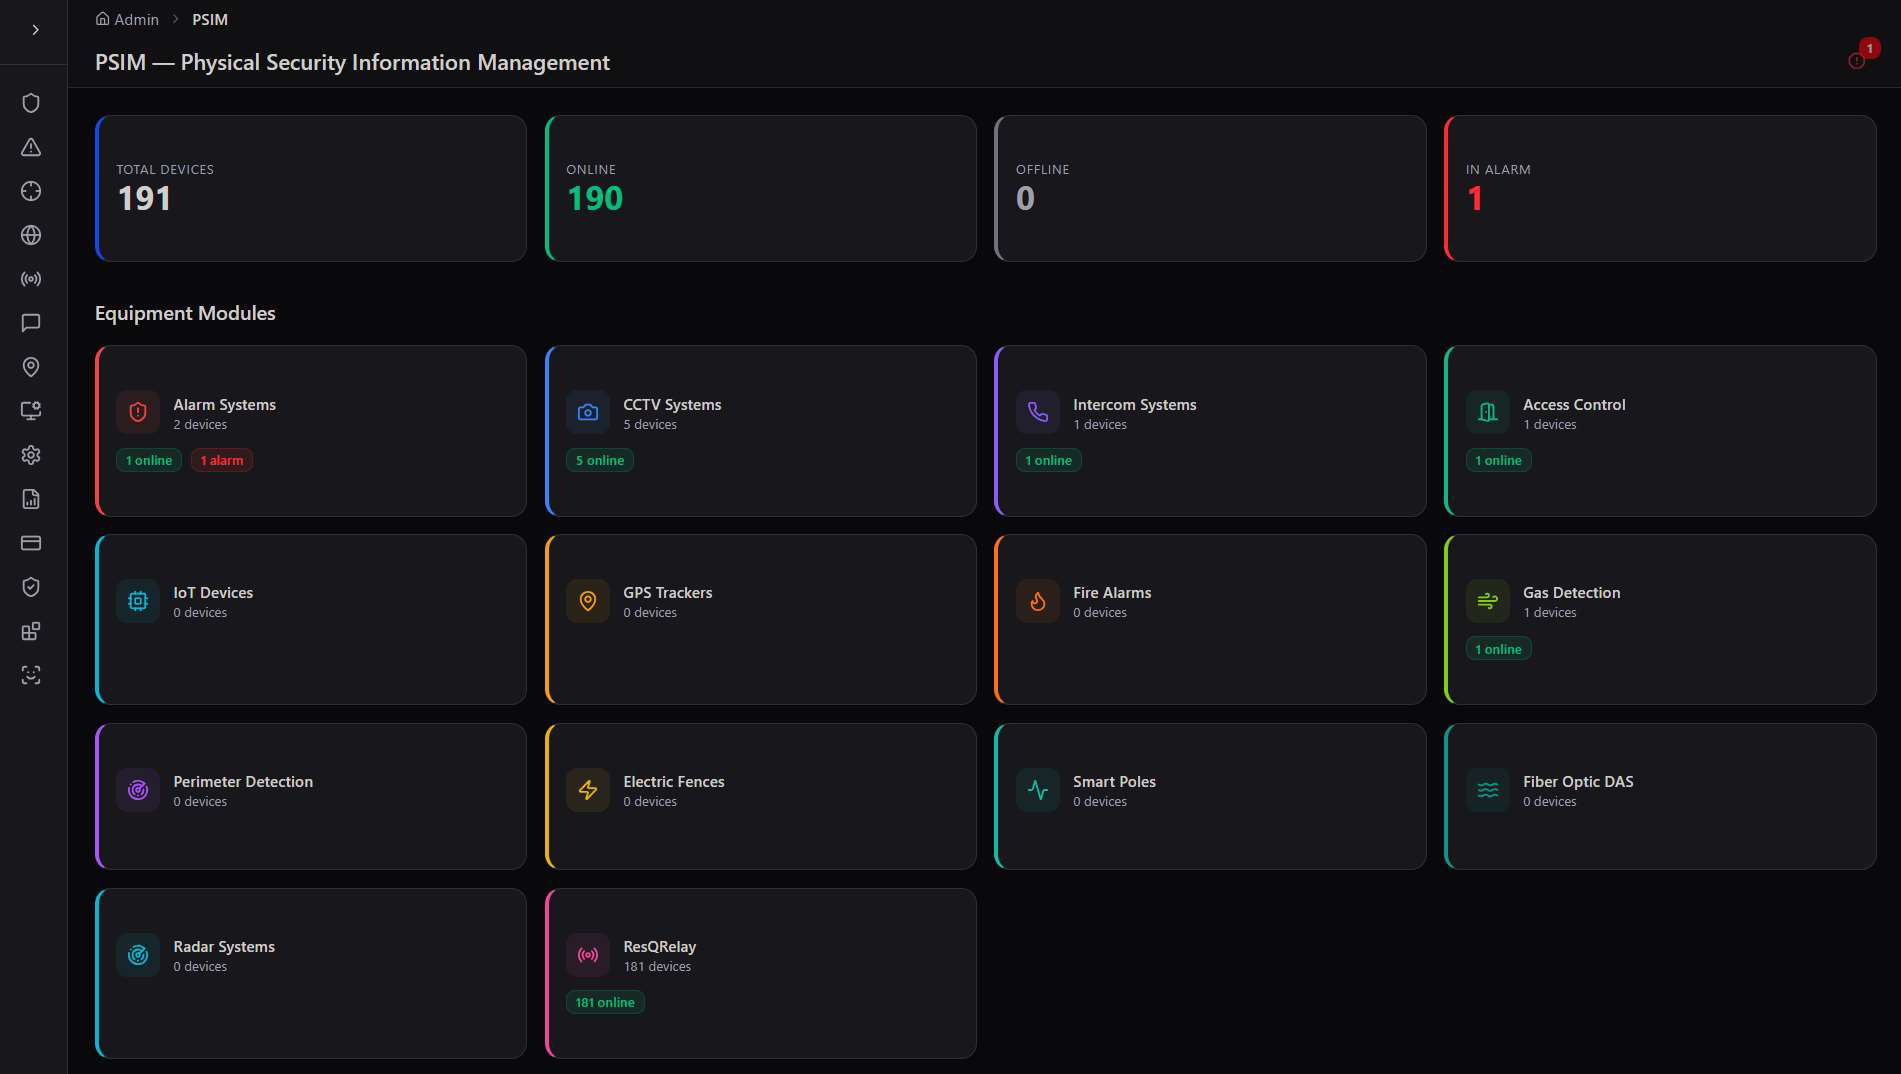The height and width of the screenshot is (1074, 1901).
Task: Click the Access Control door icon
Action: [1488, 412]
